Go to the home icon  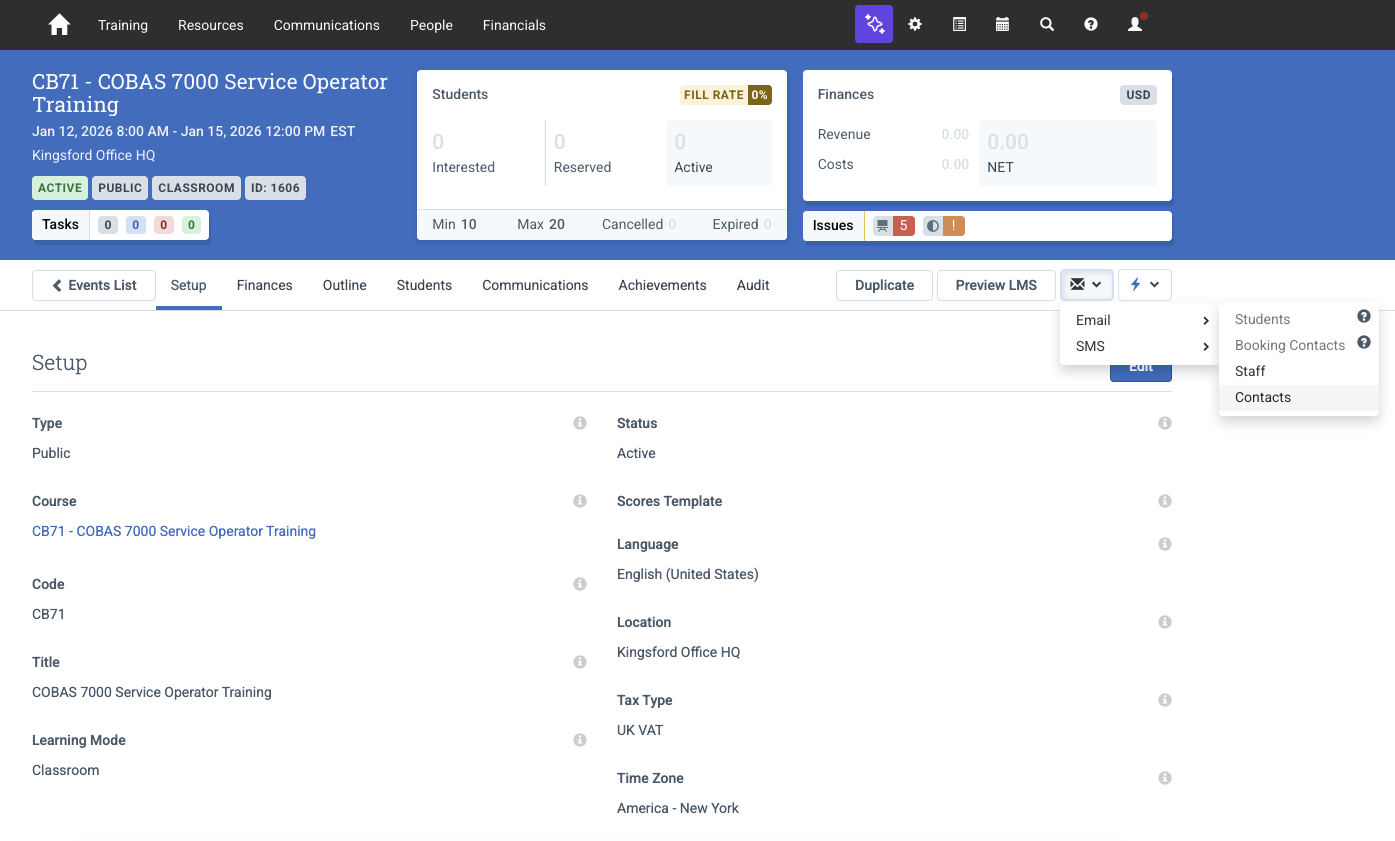pyautogui.click(x=60, y=25)
